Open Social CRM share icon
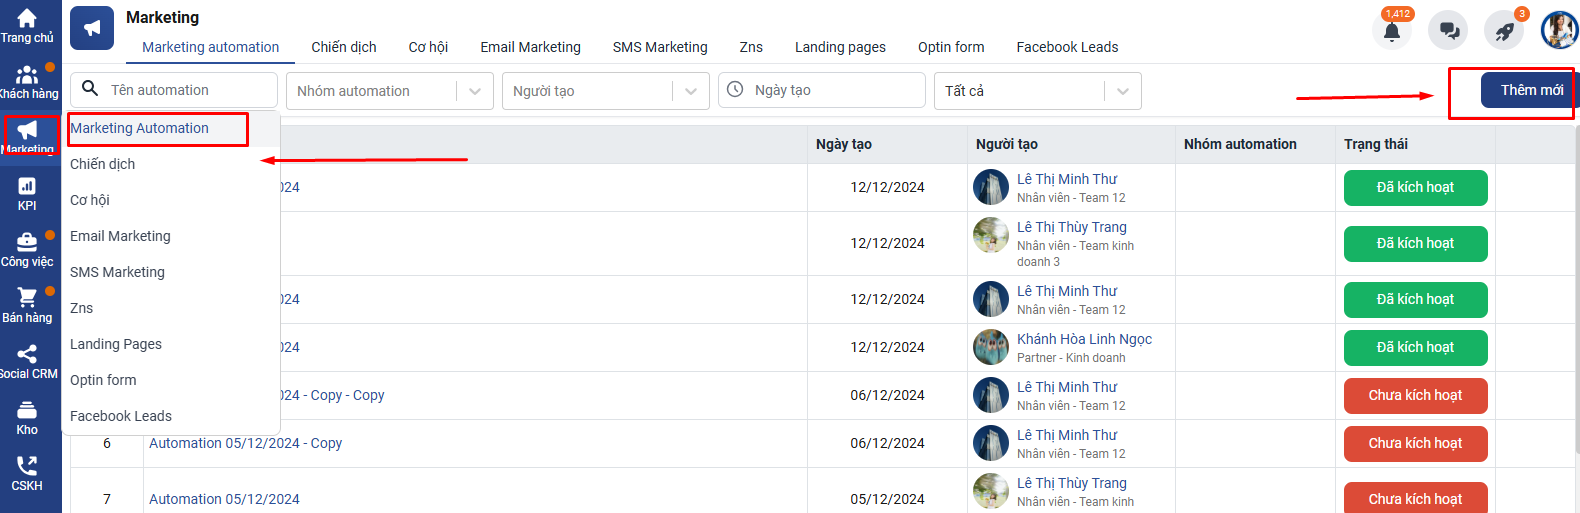This screenshot has width=1580, height=513. pos(27,355)
